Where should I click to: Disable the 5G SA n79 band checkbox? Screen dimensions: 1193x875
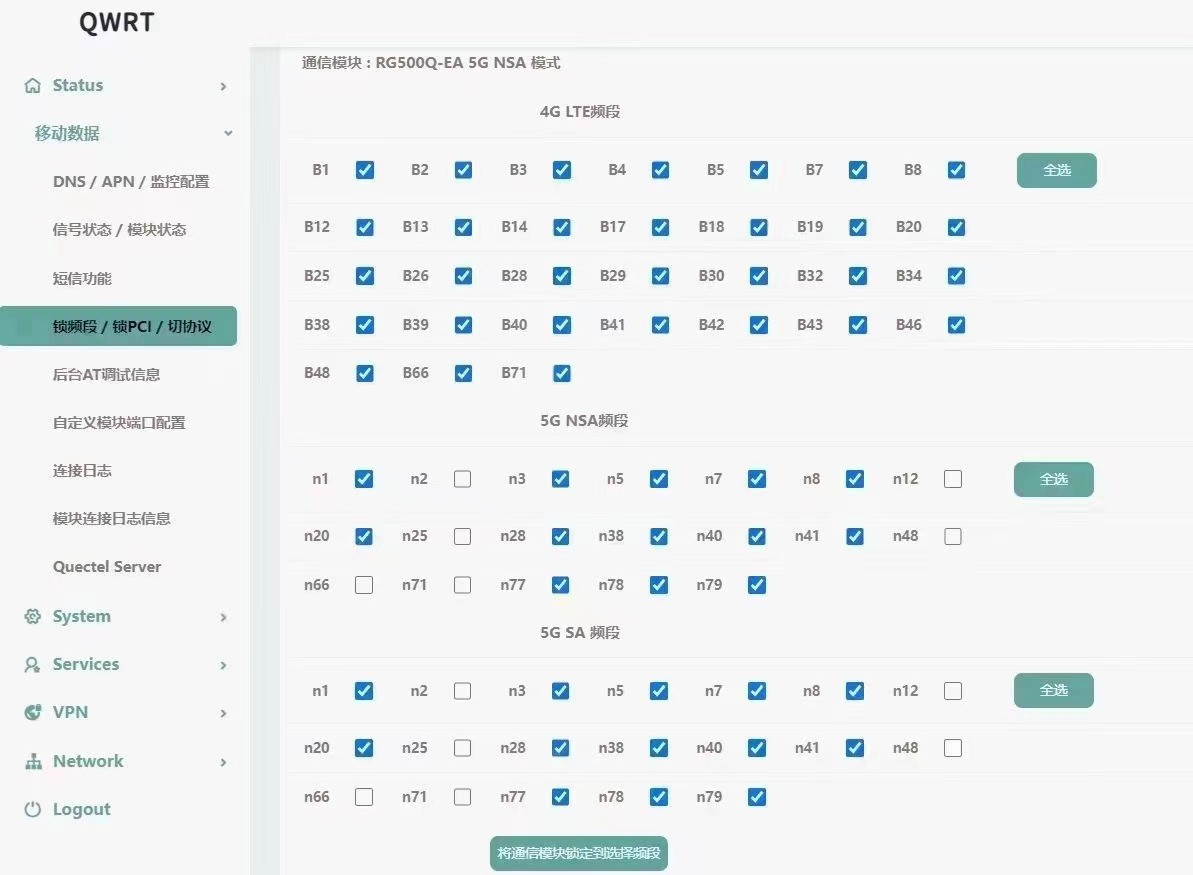point(757,797)
